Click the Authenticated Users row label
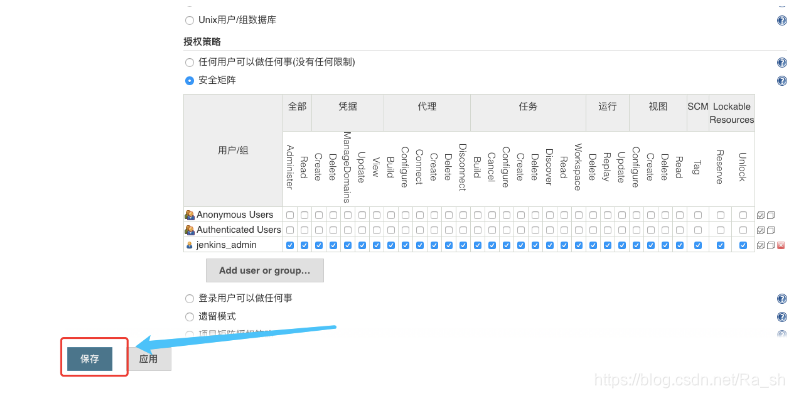Viewport: 794px width, 398px height. click(x=239, y=230)
